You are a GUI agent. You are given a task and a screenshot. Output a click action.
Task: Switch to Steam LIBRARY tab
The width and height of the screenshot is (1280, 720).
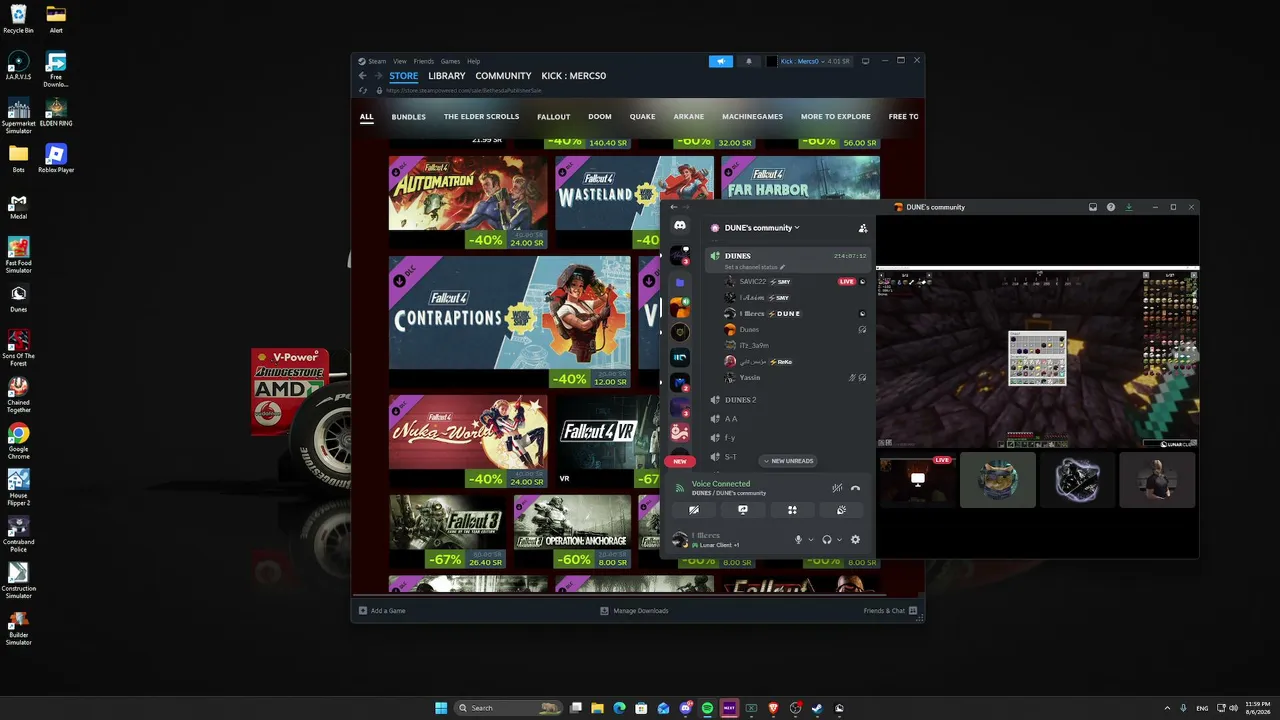click(x=447, y=76)
